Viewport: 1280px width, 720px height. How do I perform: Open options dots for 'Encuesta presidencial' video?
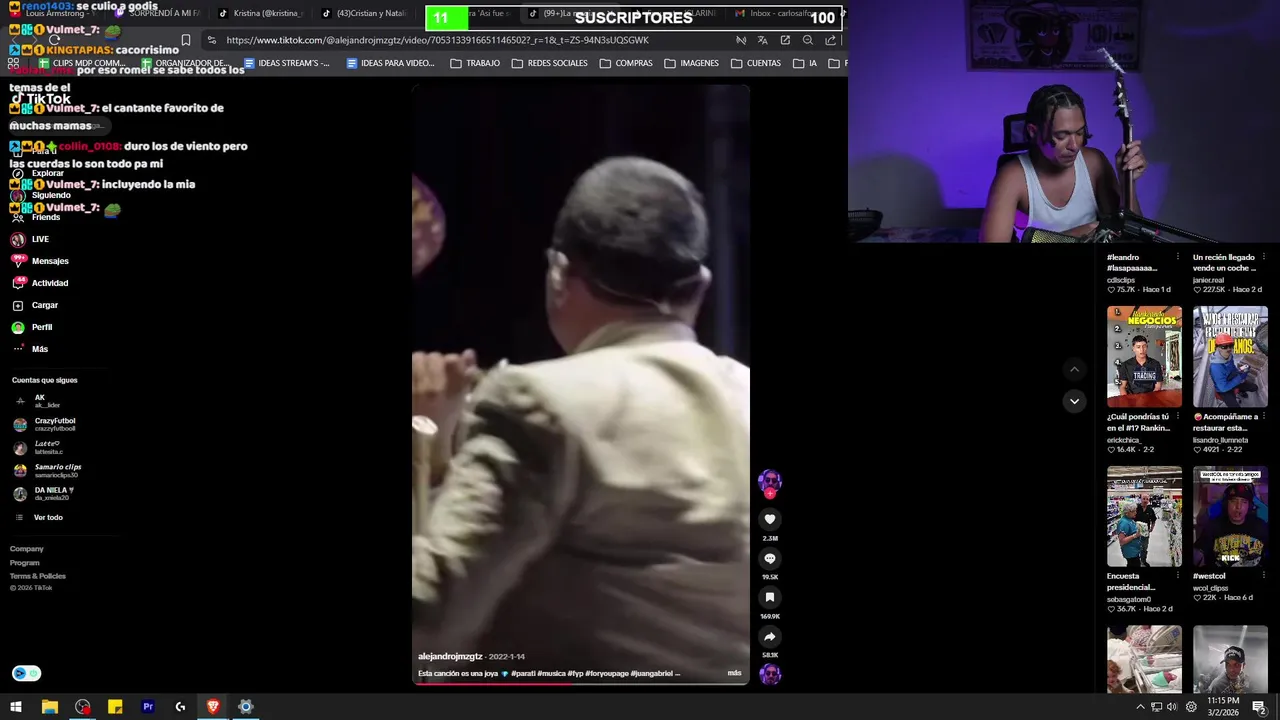(x=1177, y=577)
